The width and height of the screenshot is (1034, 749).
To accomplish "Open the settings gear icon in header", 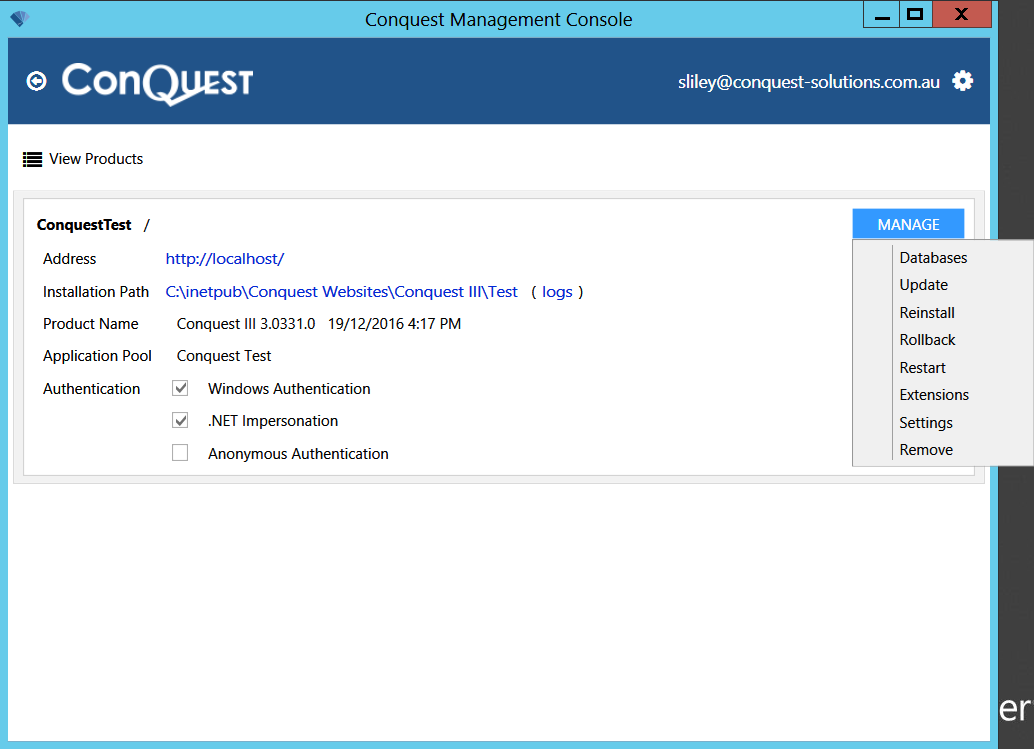I will tap(962, 81).
